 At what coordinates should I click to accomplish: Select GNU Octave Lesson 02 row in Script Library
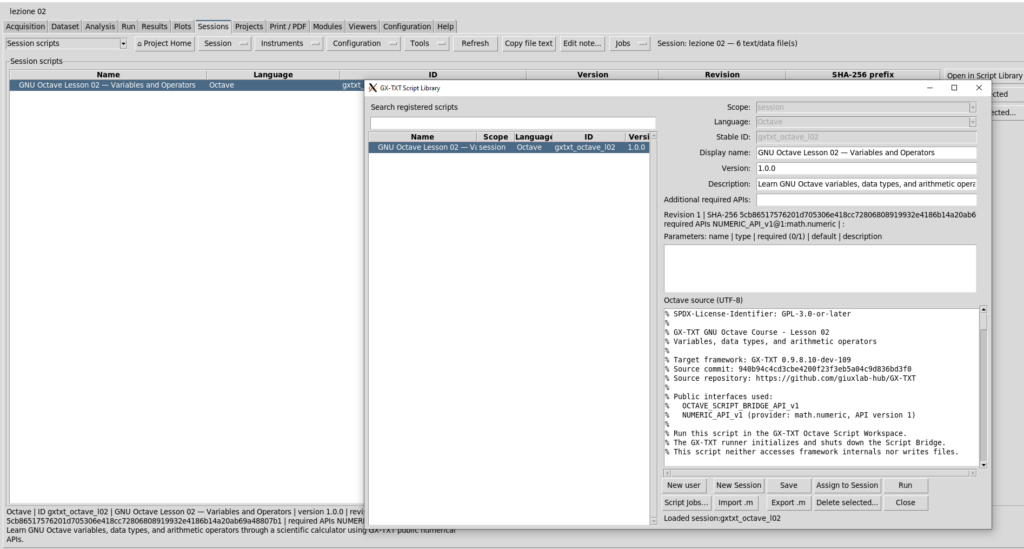click(509, 148)
